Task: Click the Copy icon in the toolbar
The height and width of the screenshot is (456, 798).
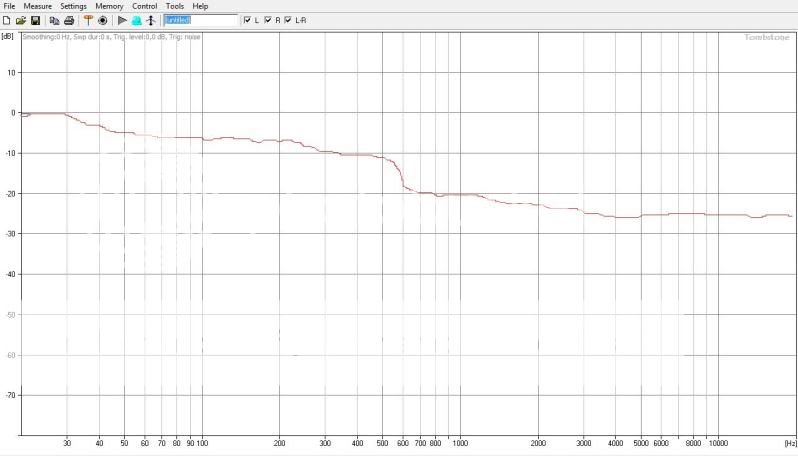Action: pos(55,20)
